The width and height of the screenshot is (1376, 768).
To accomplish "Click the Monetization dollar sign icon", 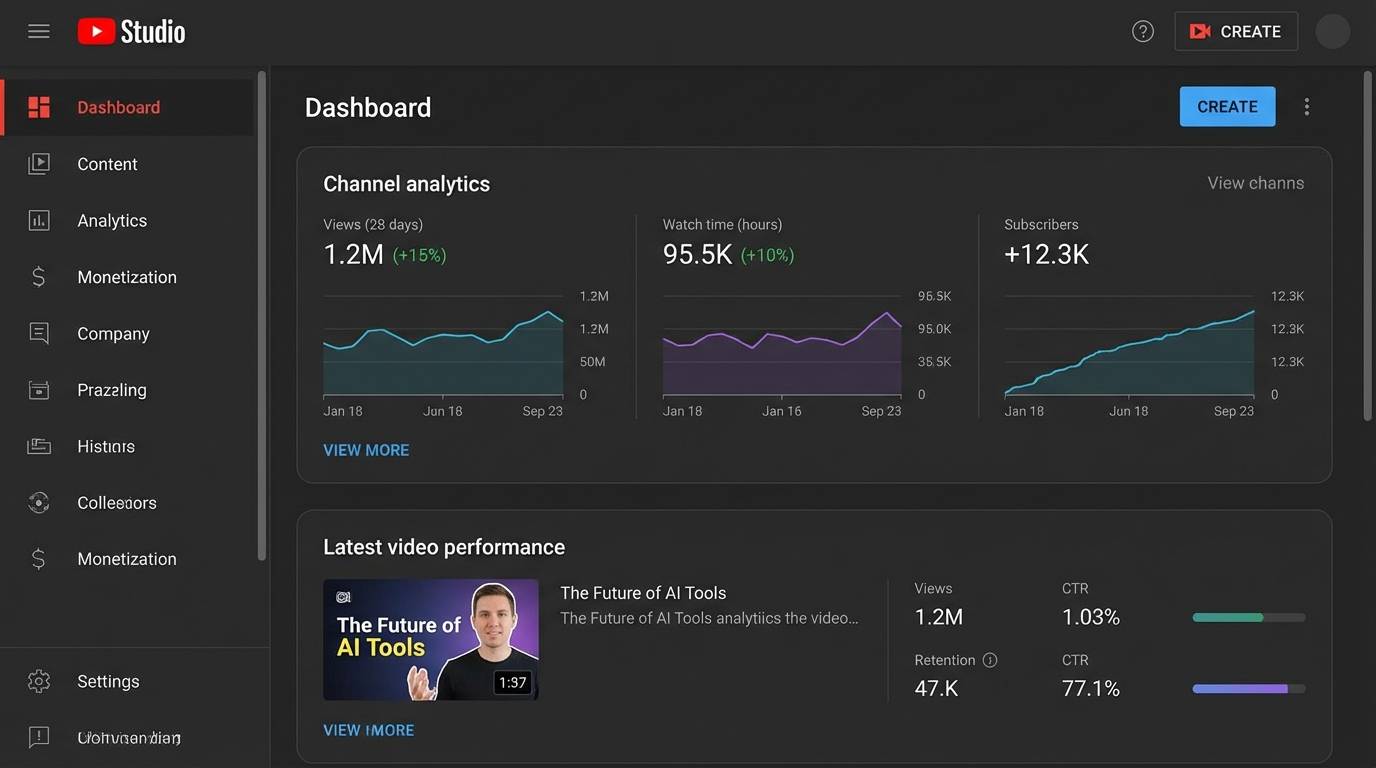I will (x=38, y=276).
